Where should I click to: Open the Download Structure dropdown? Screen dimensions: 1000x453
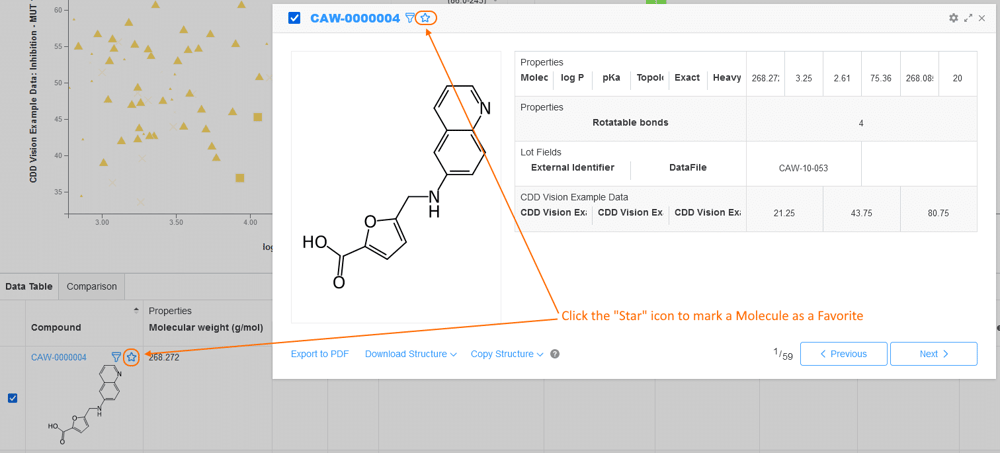pyautogui.click(x=411, y=354)
